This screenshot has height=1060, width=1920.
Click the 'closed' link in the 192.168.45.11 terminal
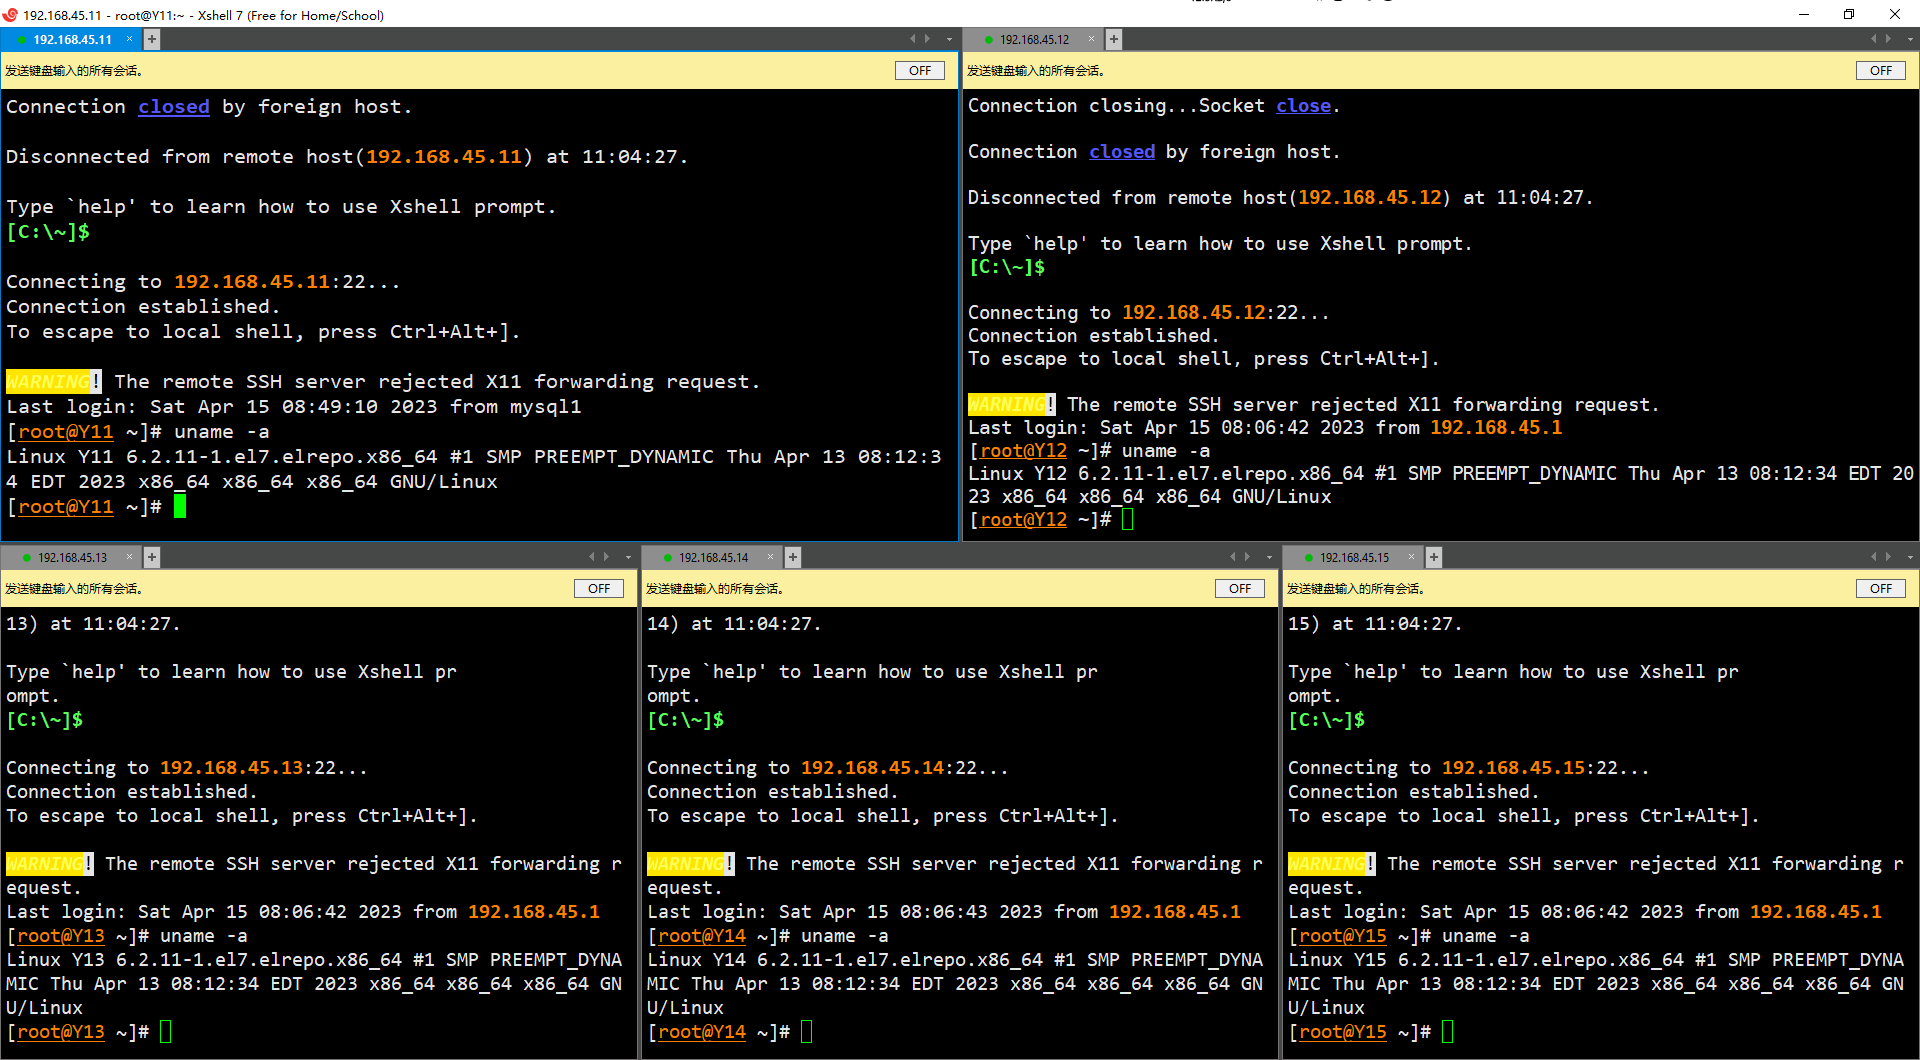click(x=173, y=107)
